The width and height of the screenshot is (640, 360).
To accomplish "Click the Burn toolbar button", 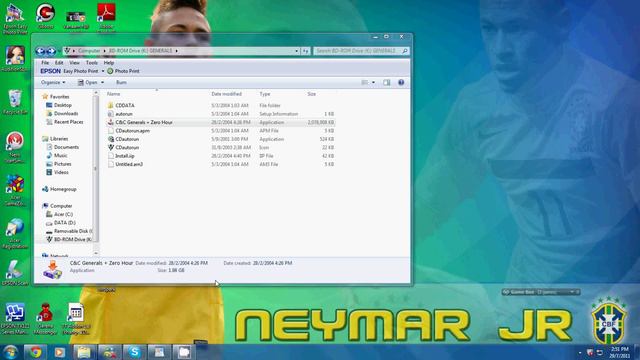I will pyautogui.click(x=121, y=82).
